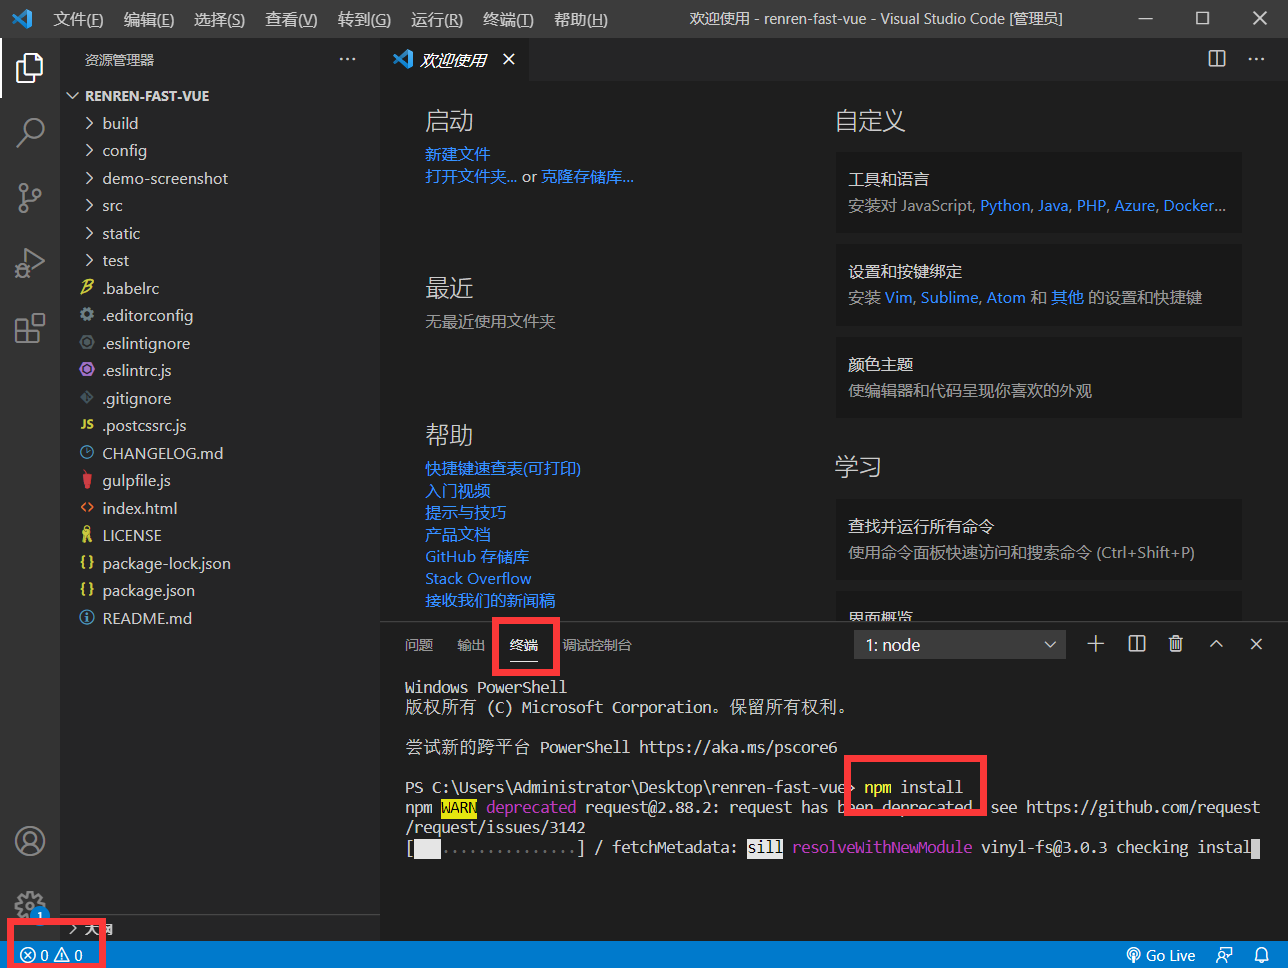Viewport: 1288px width, 968px height.
Task: Start Go Live server
Action: coord(1161,955)
